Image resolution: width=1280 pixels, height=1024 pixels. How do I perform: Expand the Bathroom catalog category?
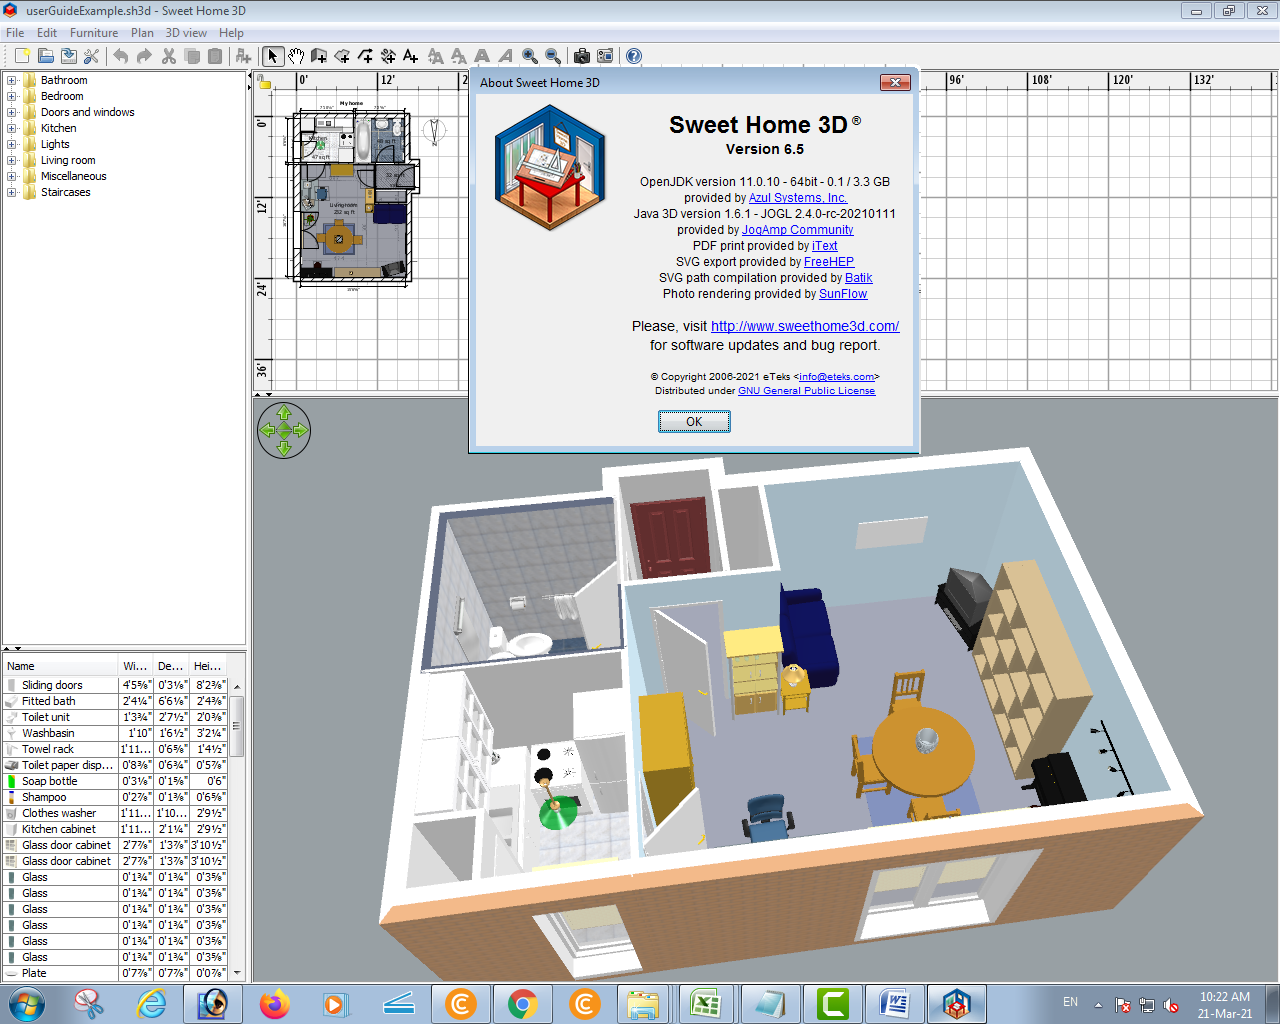click(12, 80)
